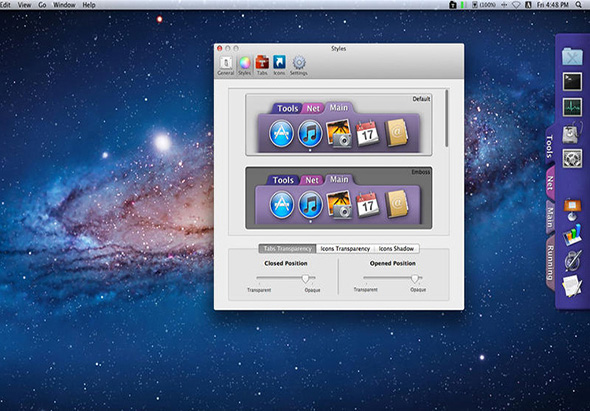The image size is (590, 411).
Task: Select the Icons Transparency segment
Action: 345,249
